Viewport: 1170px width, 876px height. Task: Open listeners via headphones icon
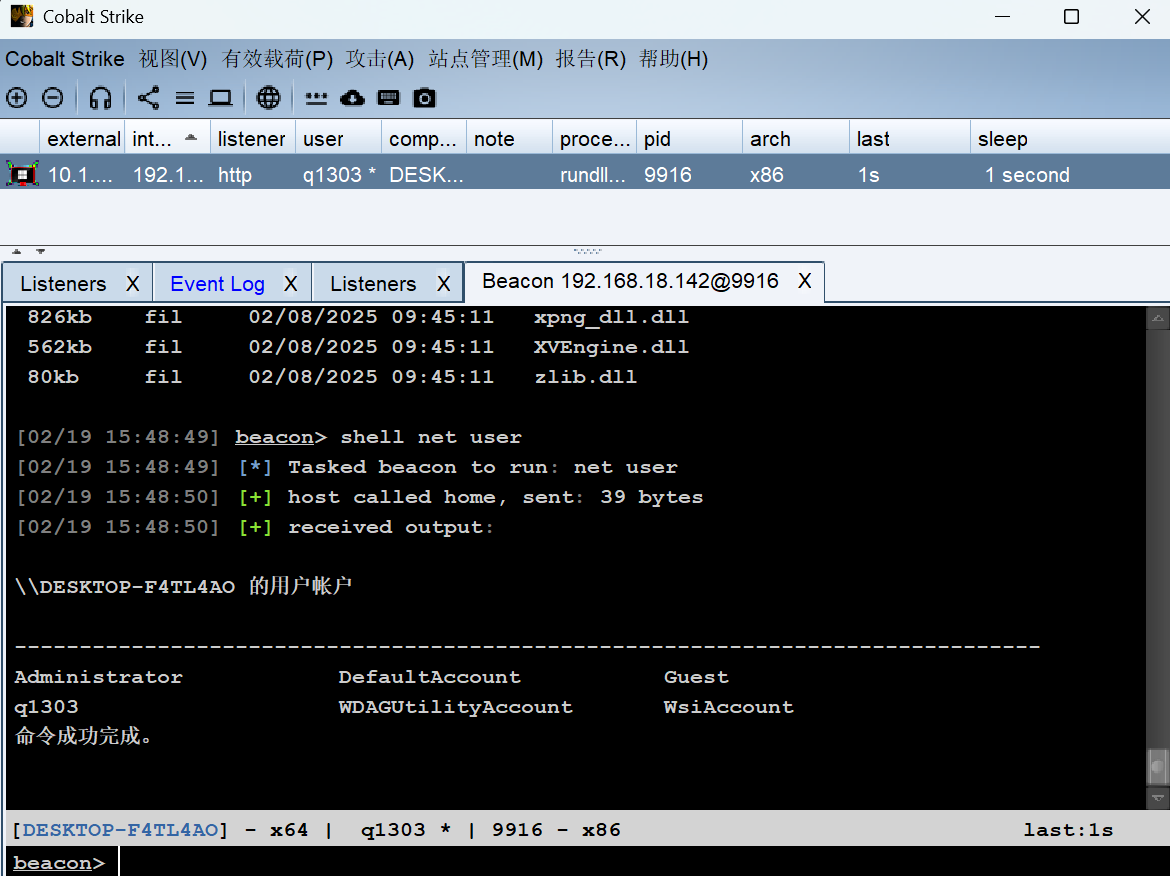(101, 98)
